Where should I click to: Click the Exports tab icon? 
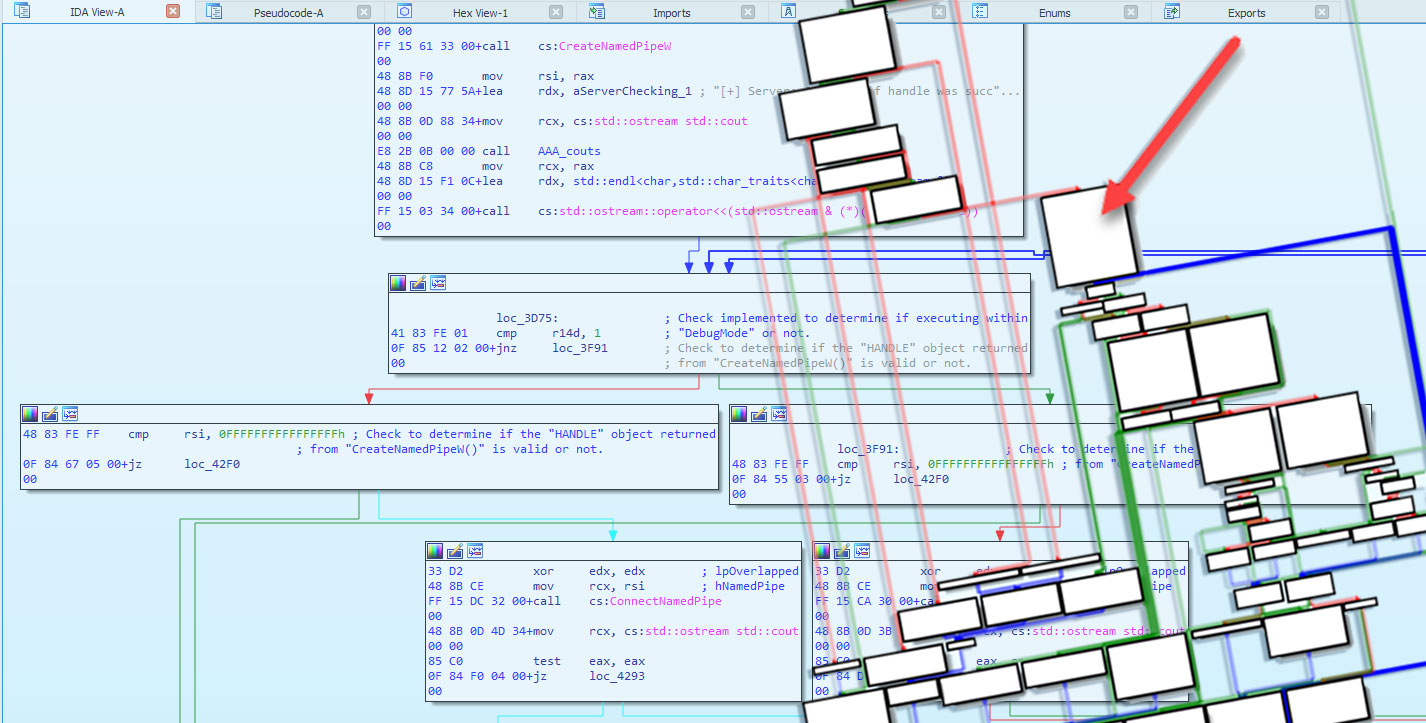pos(1173,12)
